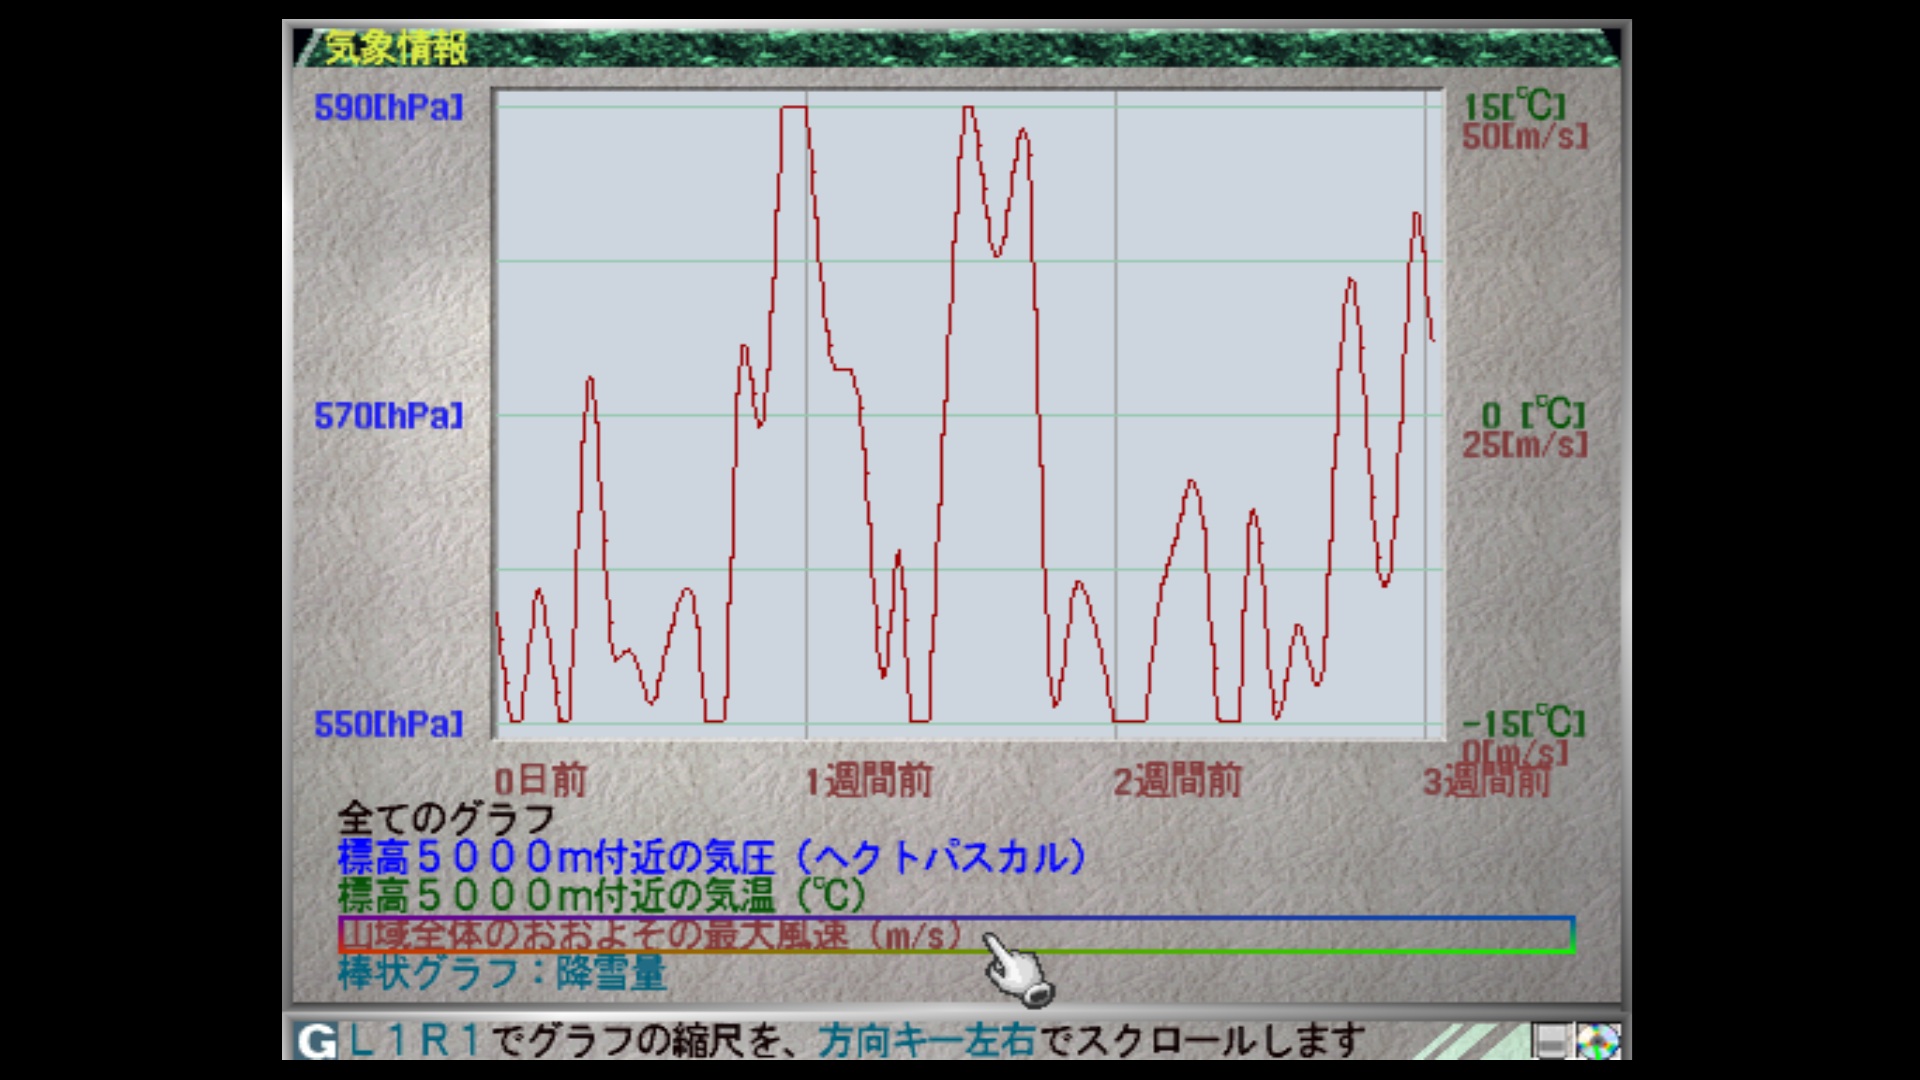Select 棒状グラフ：降雪量 snowfall bar graph
1920x1080 pixels.
pos(502,973)
